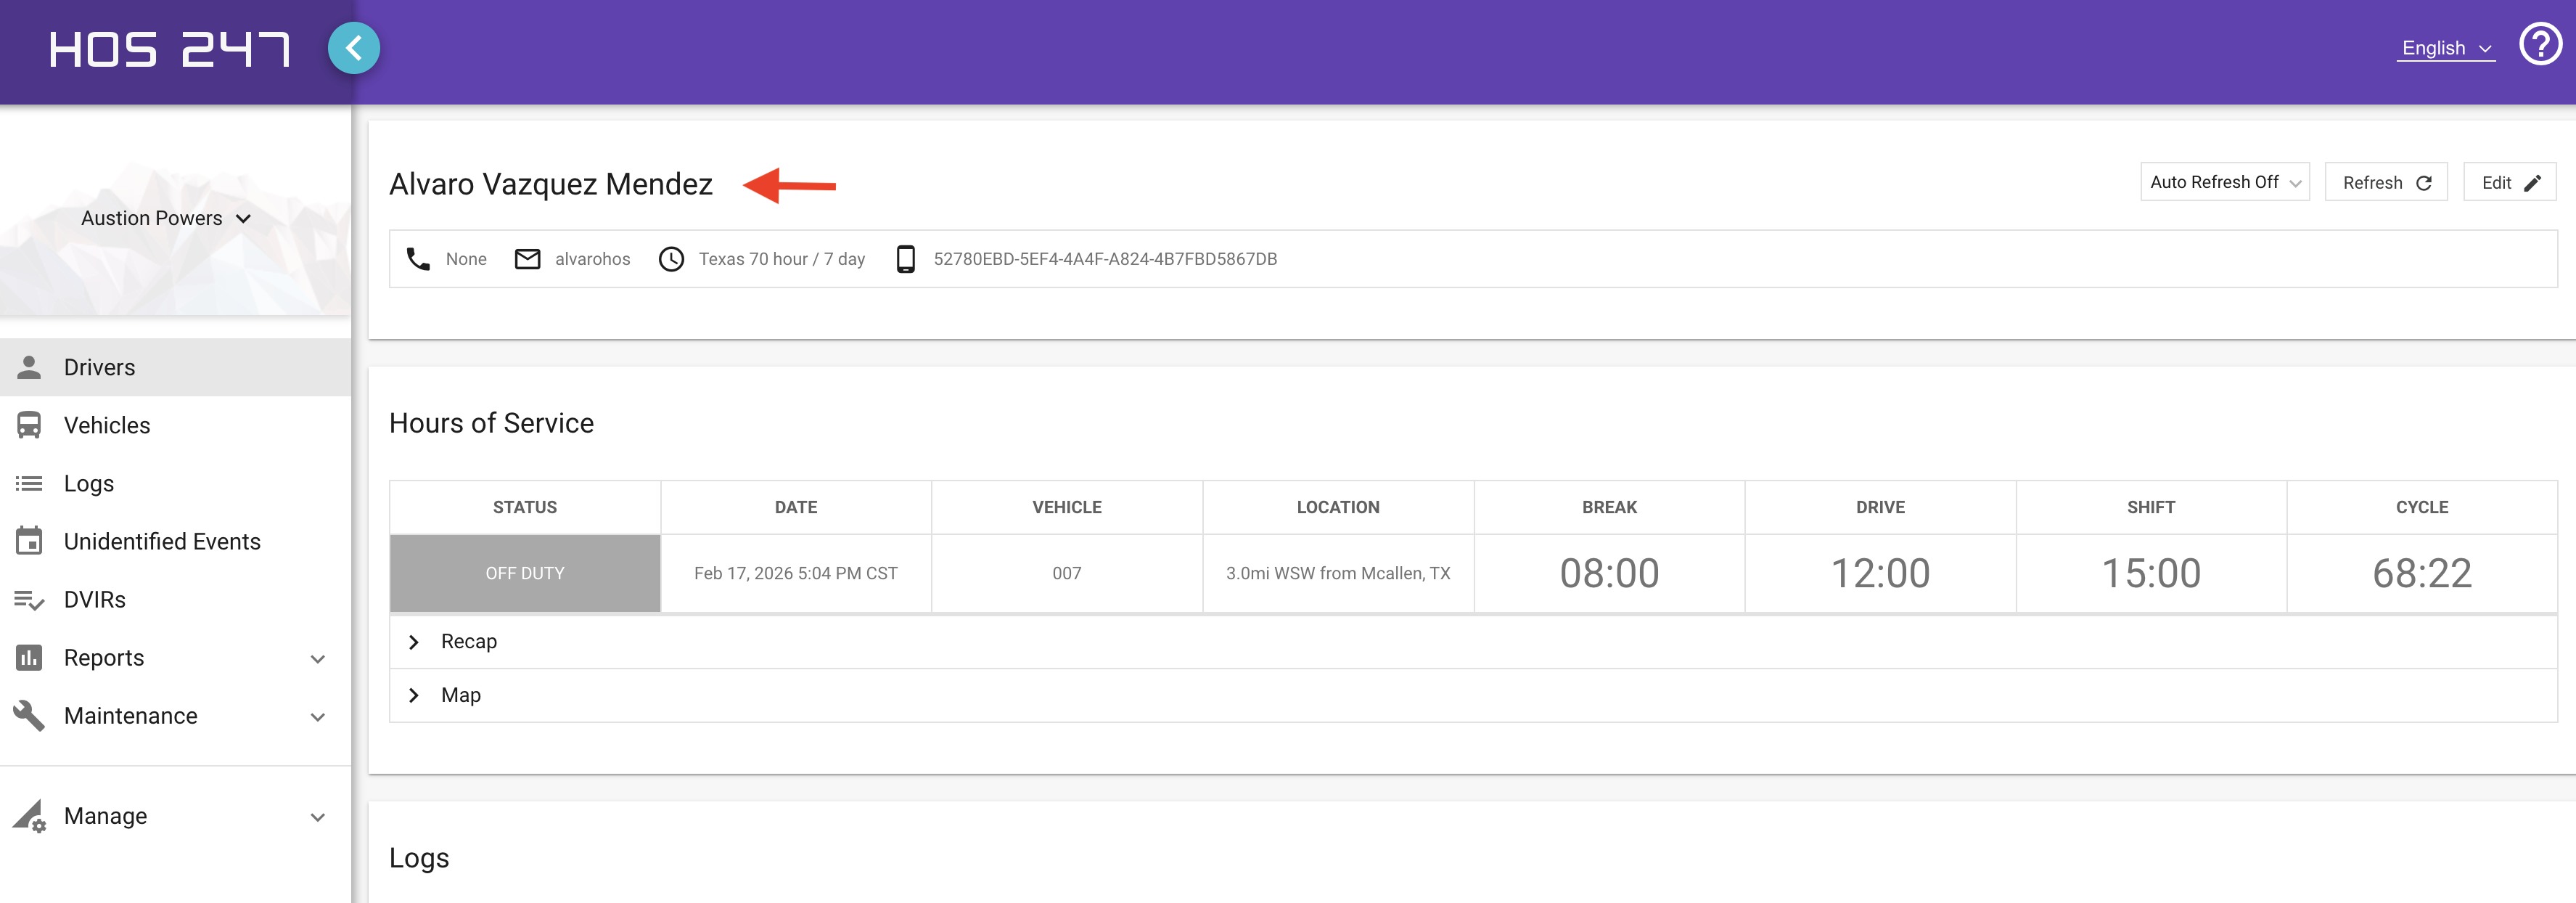Expand the Maintenance submenu chevron
The width and height of the screenshot is (2576, 903).
coord(318,717)
